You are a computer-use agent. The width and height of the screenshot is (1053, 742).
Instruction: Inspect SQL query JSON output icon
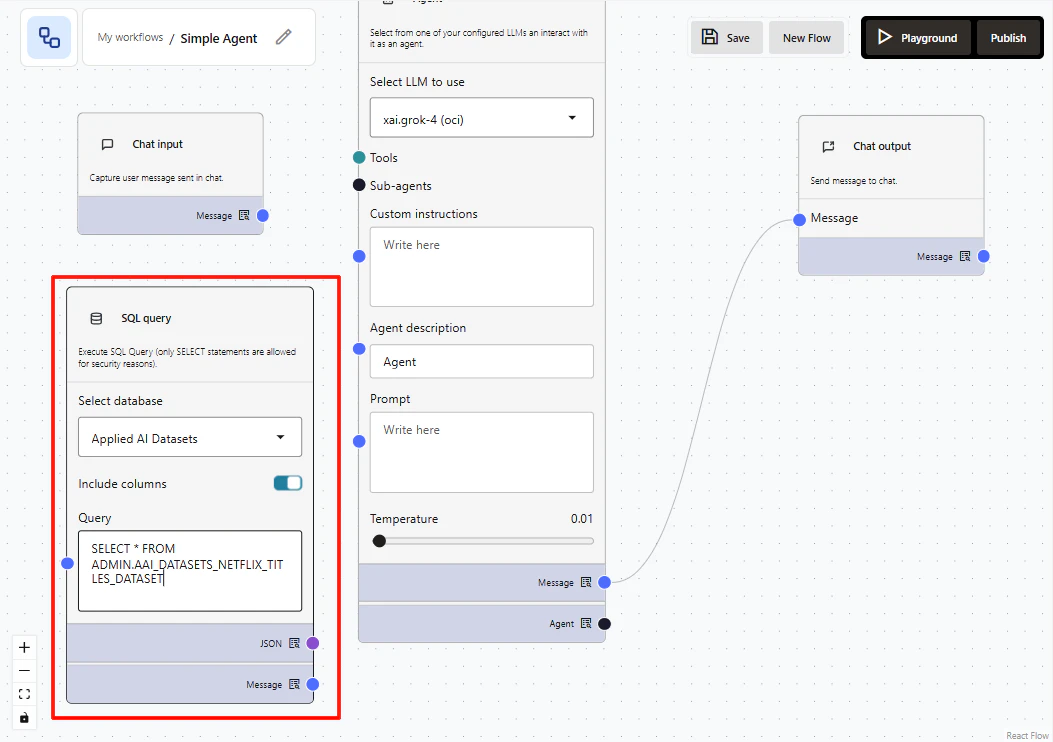294,643
